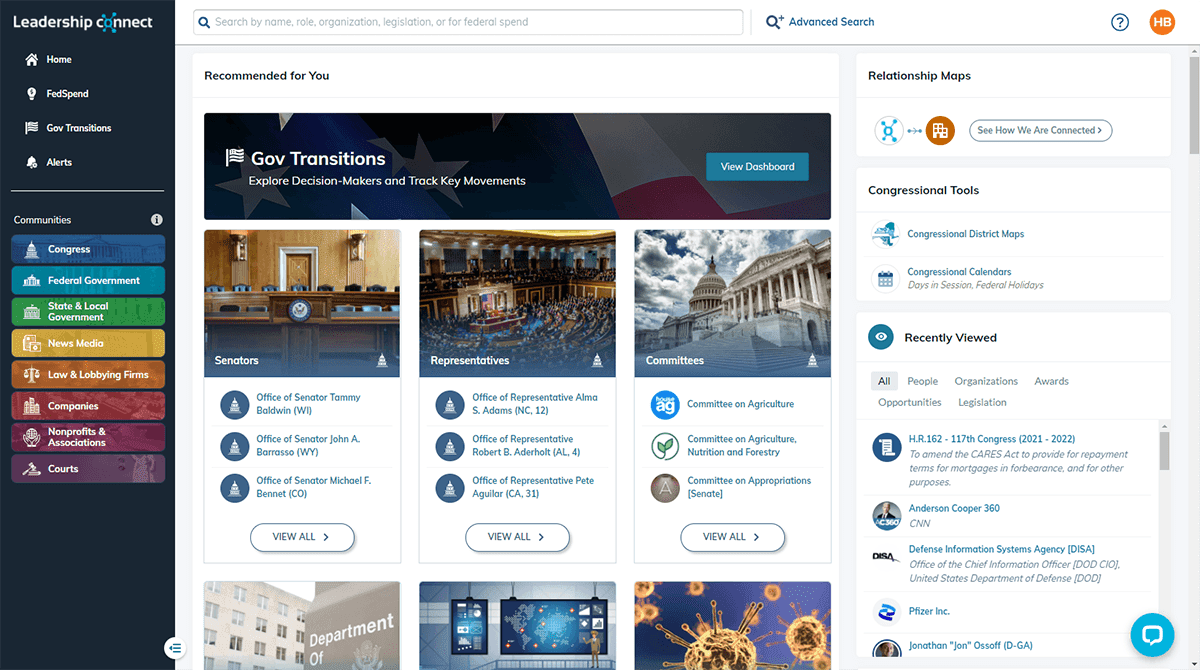Click the Gov Transitions flag icon in sidebar

[x=32, y=128]
